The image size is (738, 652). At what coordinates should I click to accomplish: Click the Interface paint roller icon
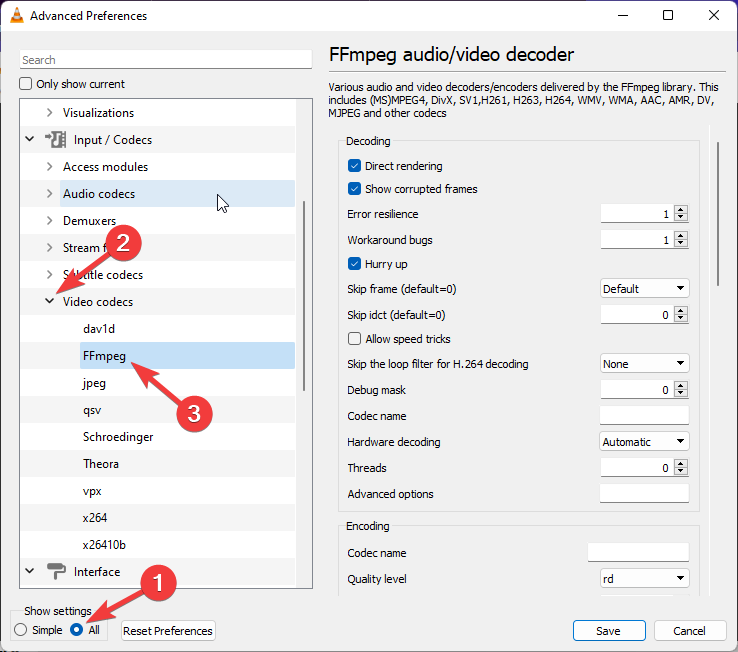pyautogui.click(x=56, y=572)
